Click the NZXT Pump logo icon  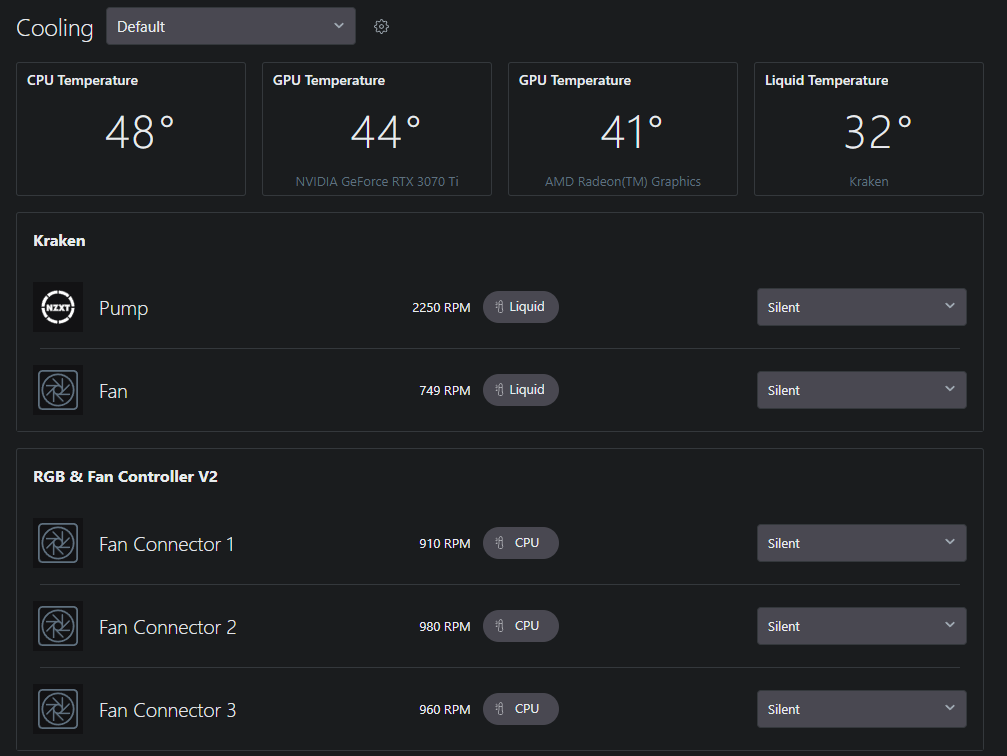coord(58,307)
